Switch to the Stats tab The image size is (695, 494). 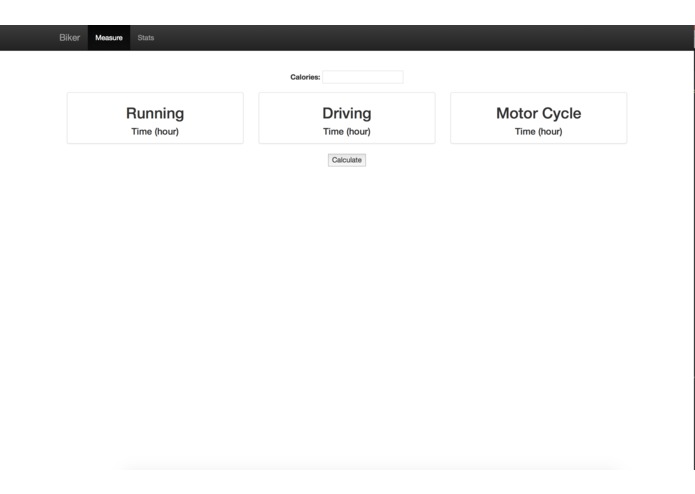pos(146,38)
